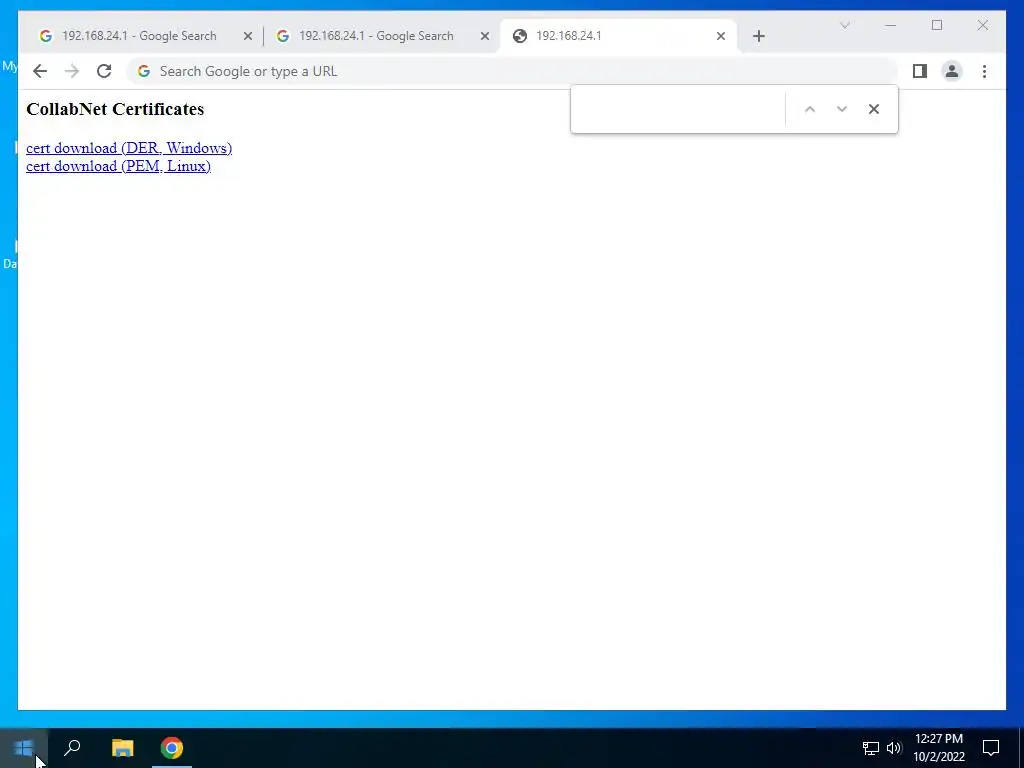Maximize the Chrome window
The height and width of the screenshot is (768, 1024).
coord(936,25)
